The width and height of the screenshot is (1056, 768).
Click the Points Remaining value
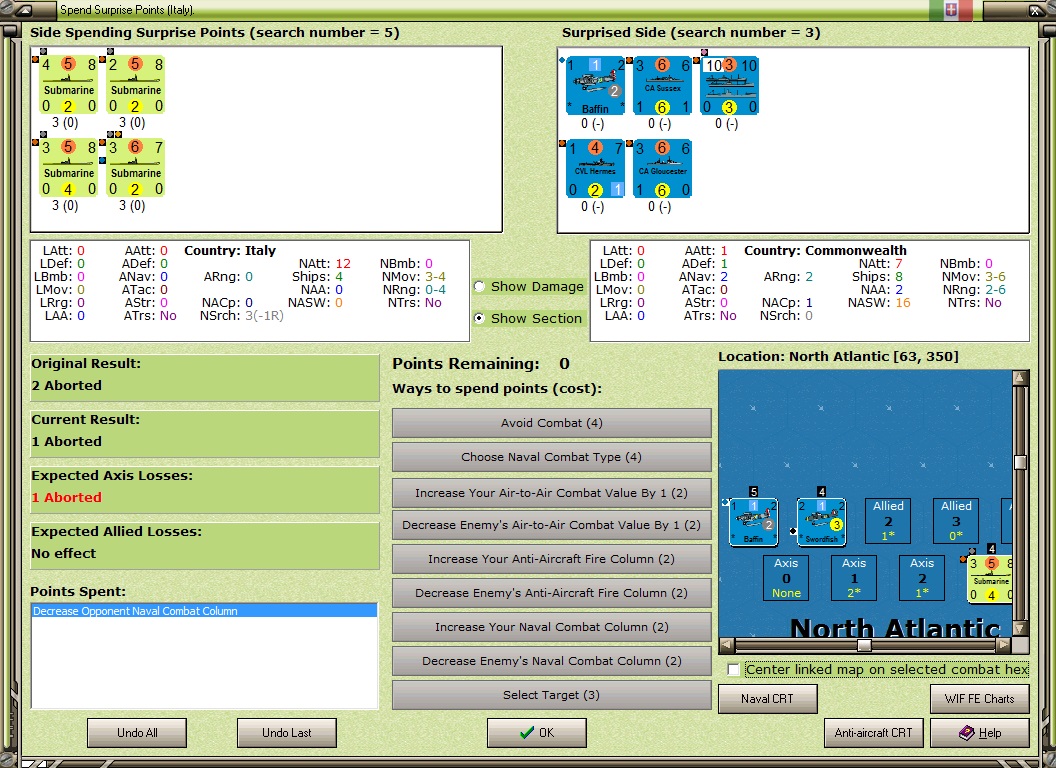click(x=564, y=364)
